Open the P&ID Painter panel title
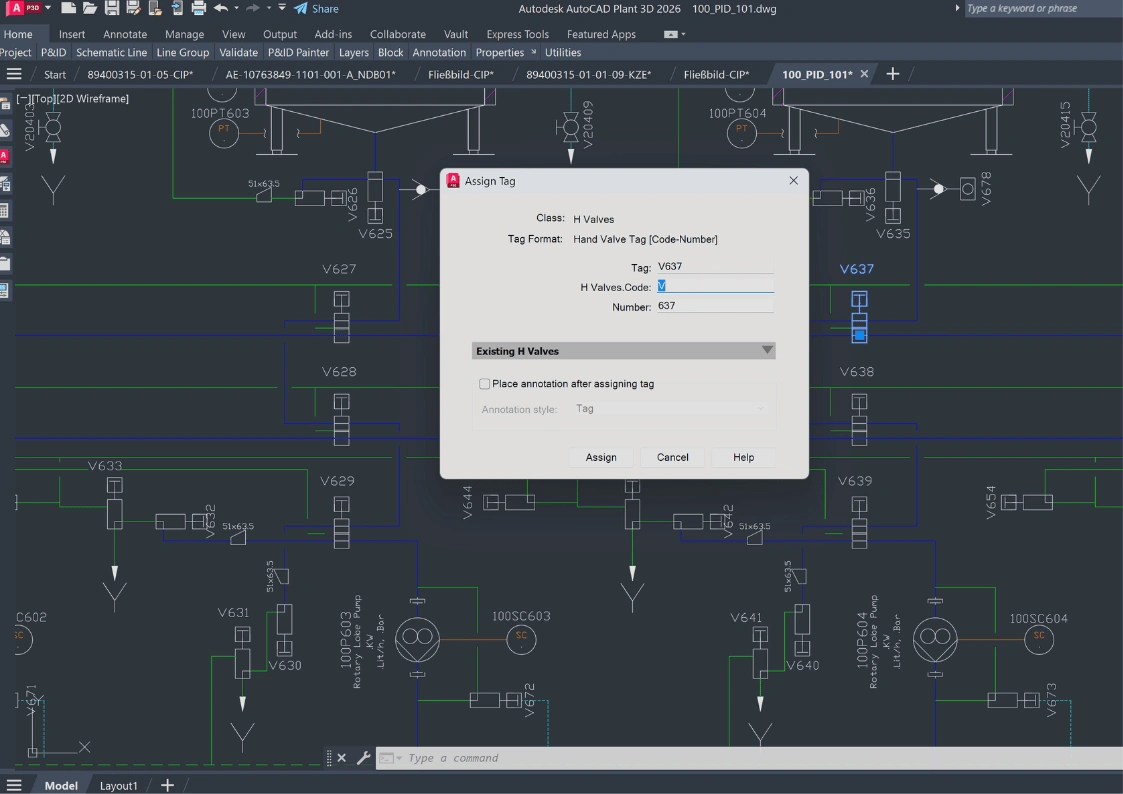This screenshot has height=794, width=1123. point(298,52)
